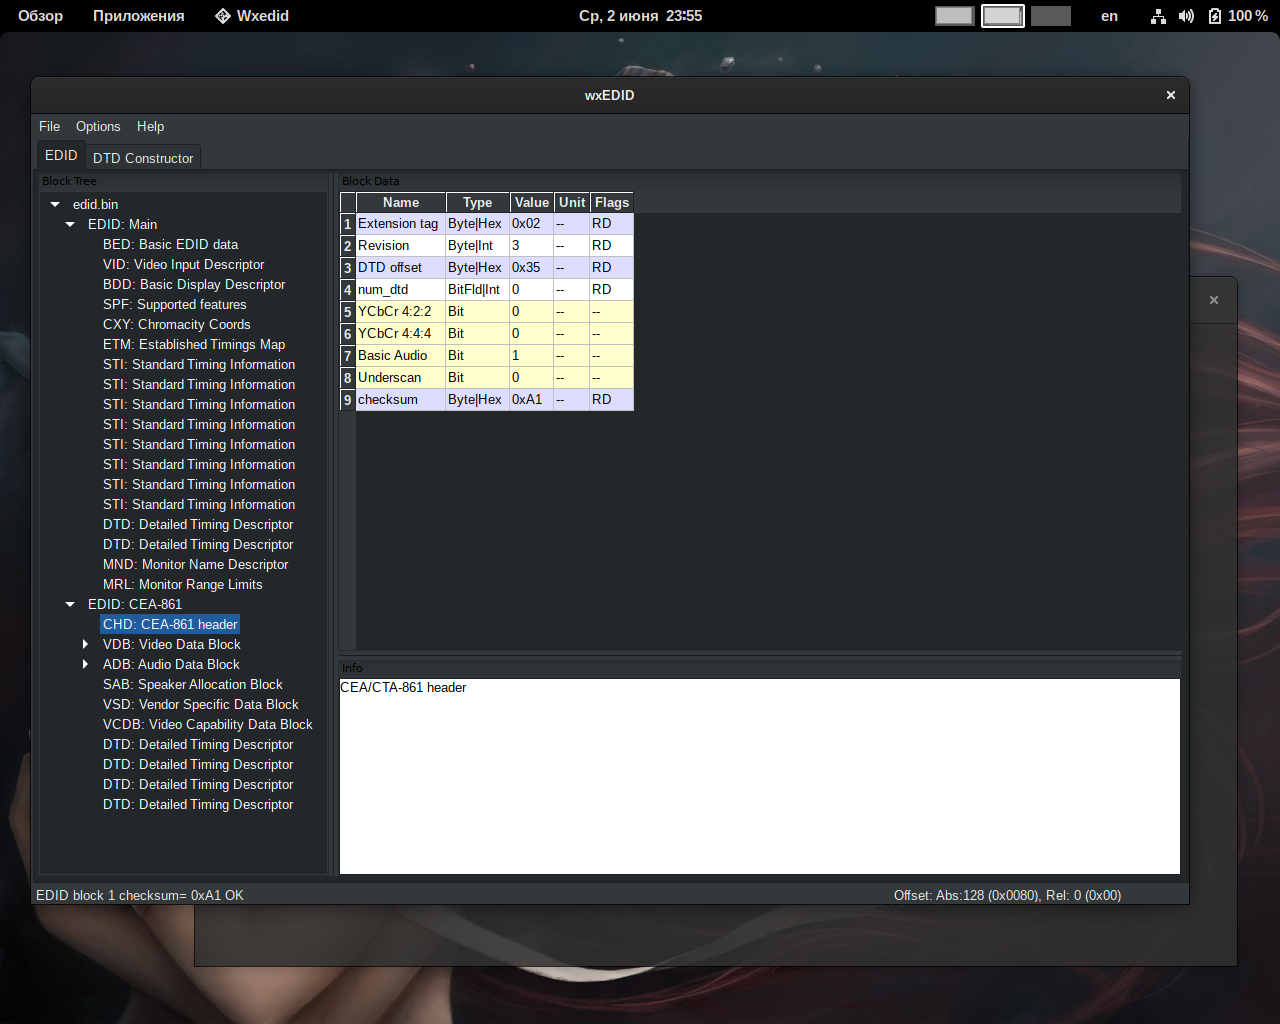This screenshot has height=1024, width=1280.
Task: Open the Options menu
Action: click(98, 126)
